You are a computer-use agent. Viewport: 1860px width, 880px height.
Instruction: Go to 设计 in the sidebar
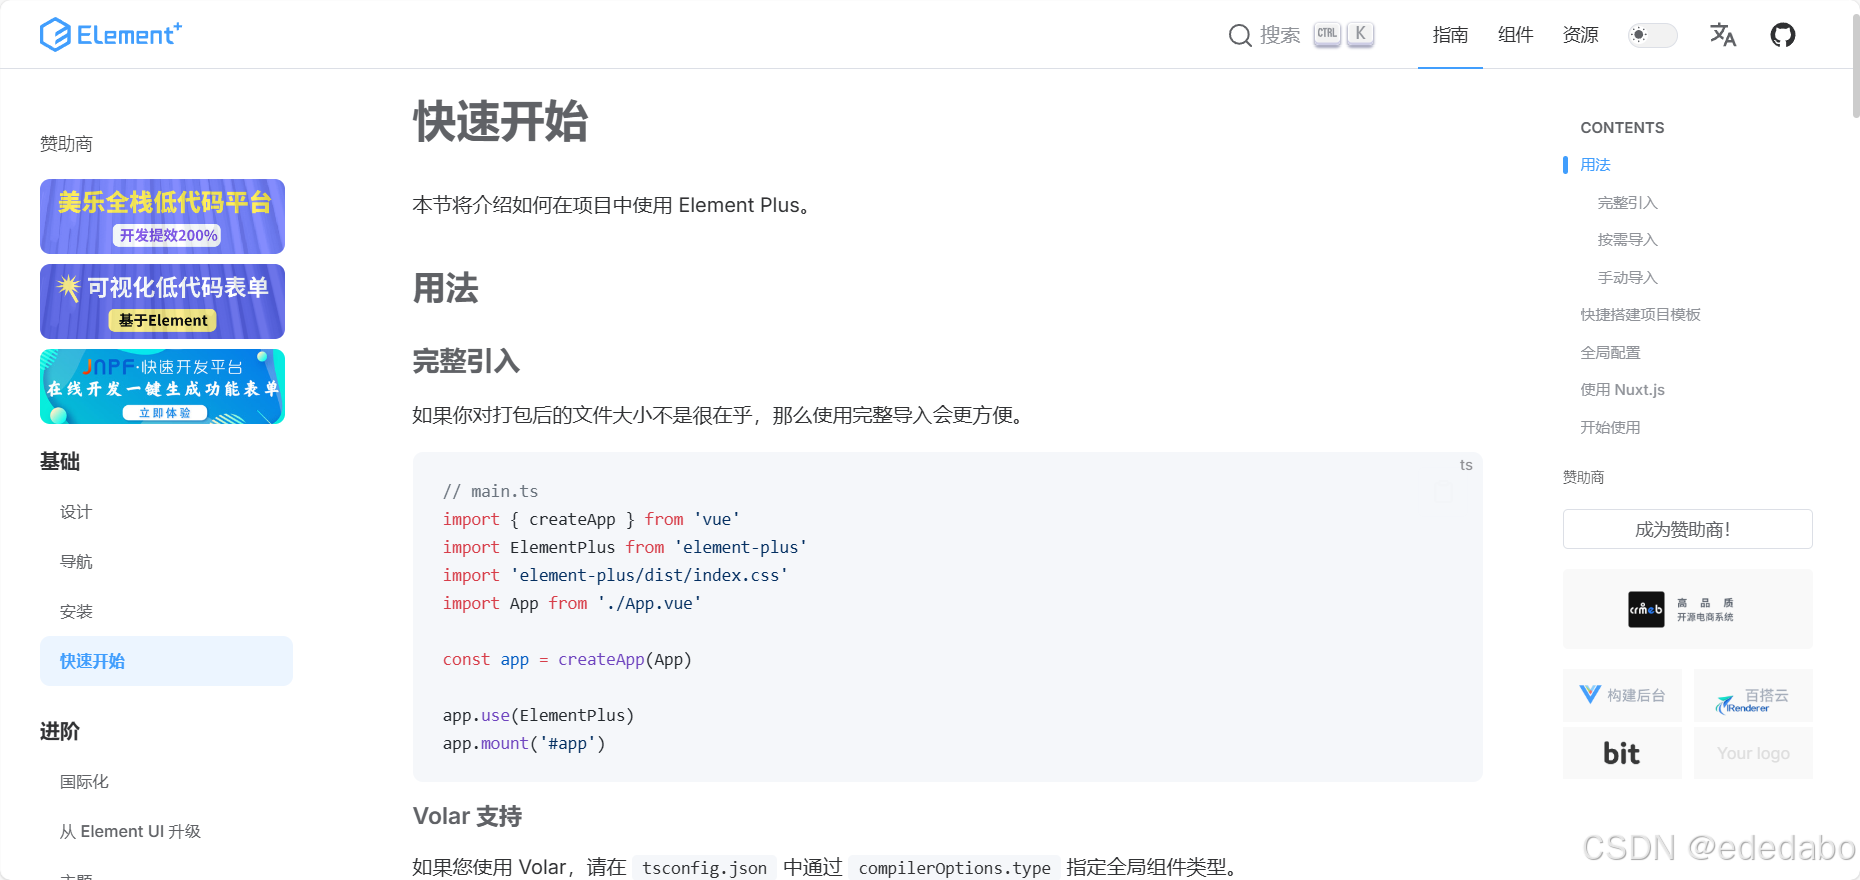[x=76, y=512]
